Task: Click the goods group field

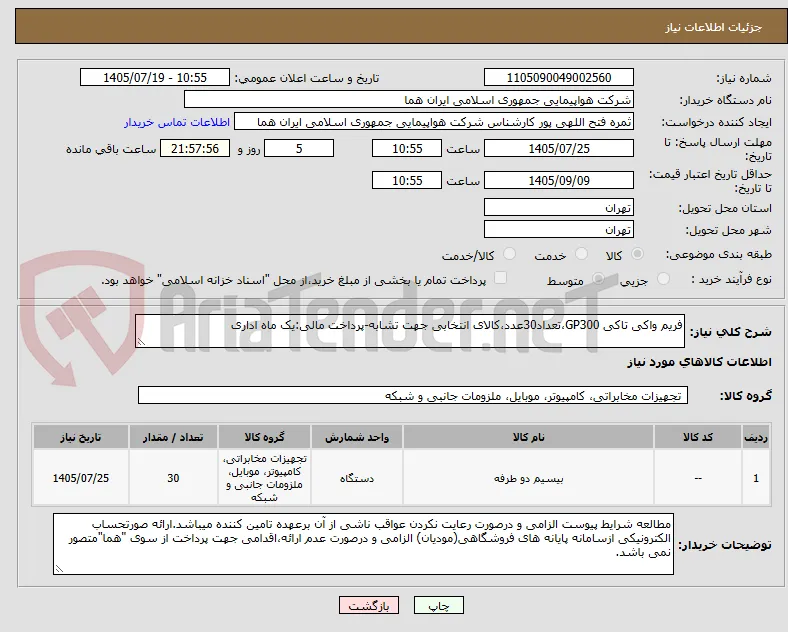Action: point(413,395)
